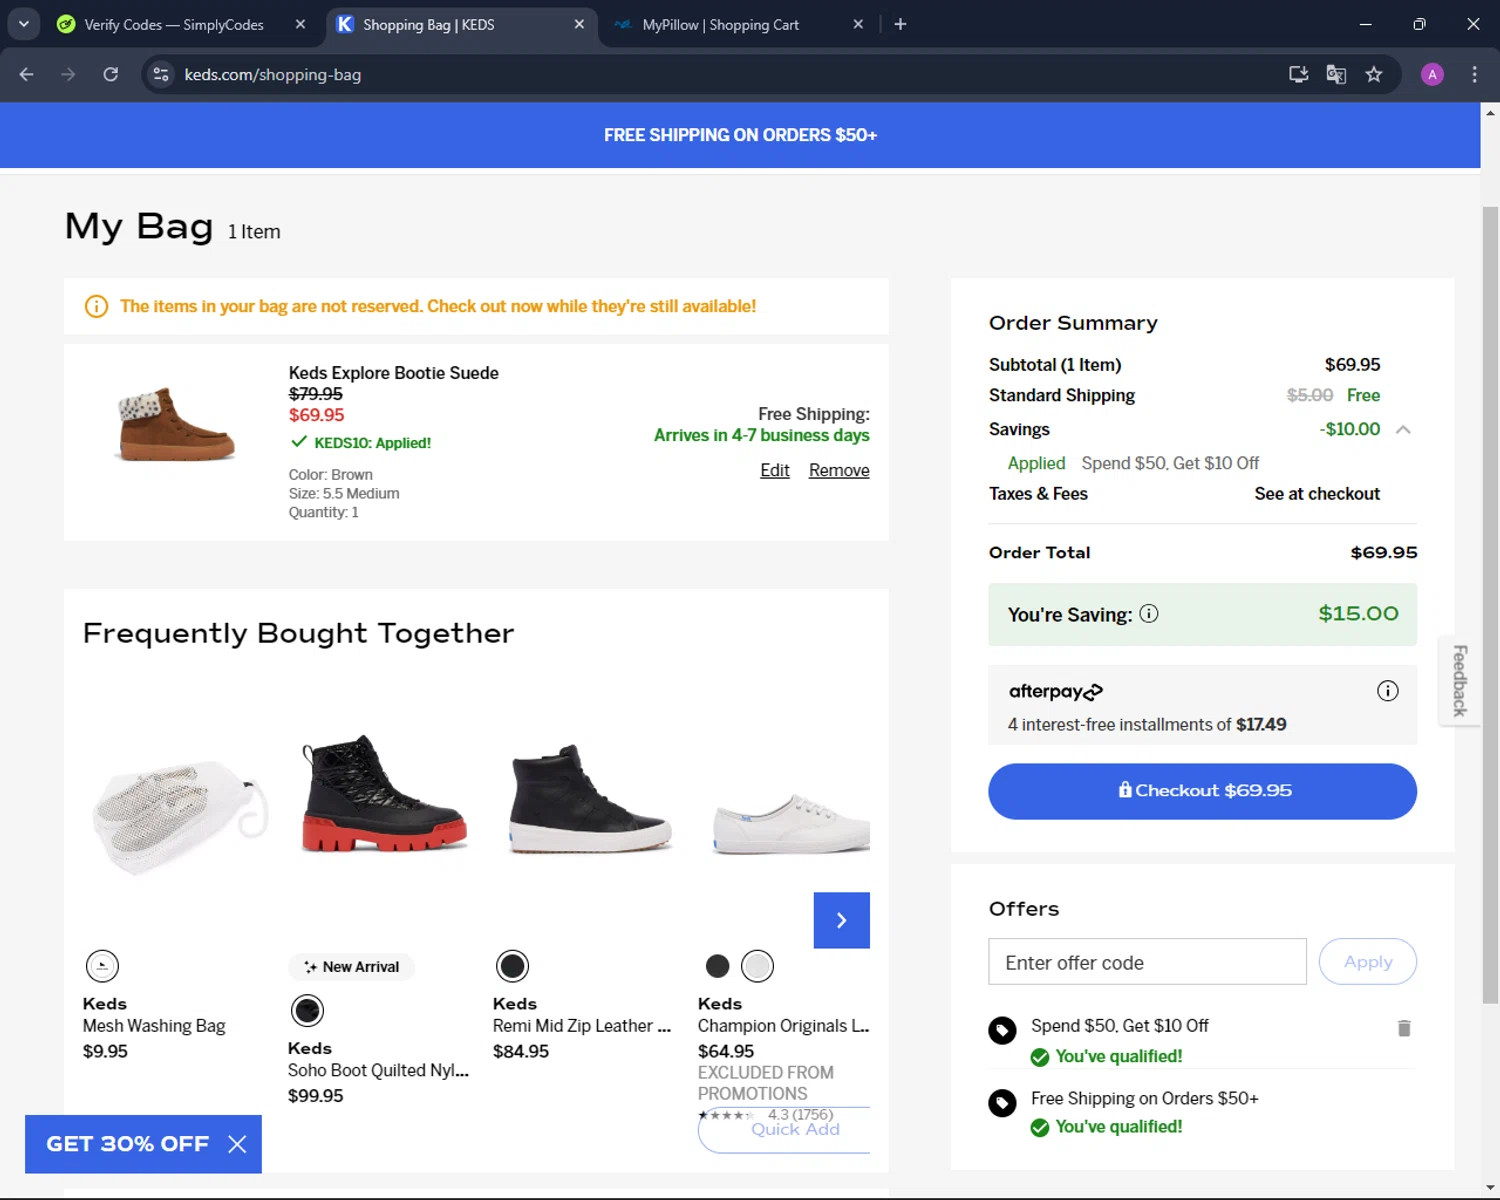Go forward in browser history
Viewport: 1500px width, 1200px height.
[68, 74]
